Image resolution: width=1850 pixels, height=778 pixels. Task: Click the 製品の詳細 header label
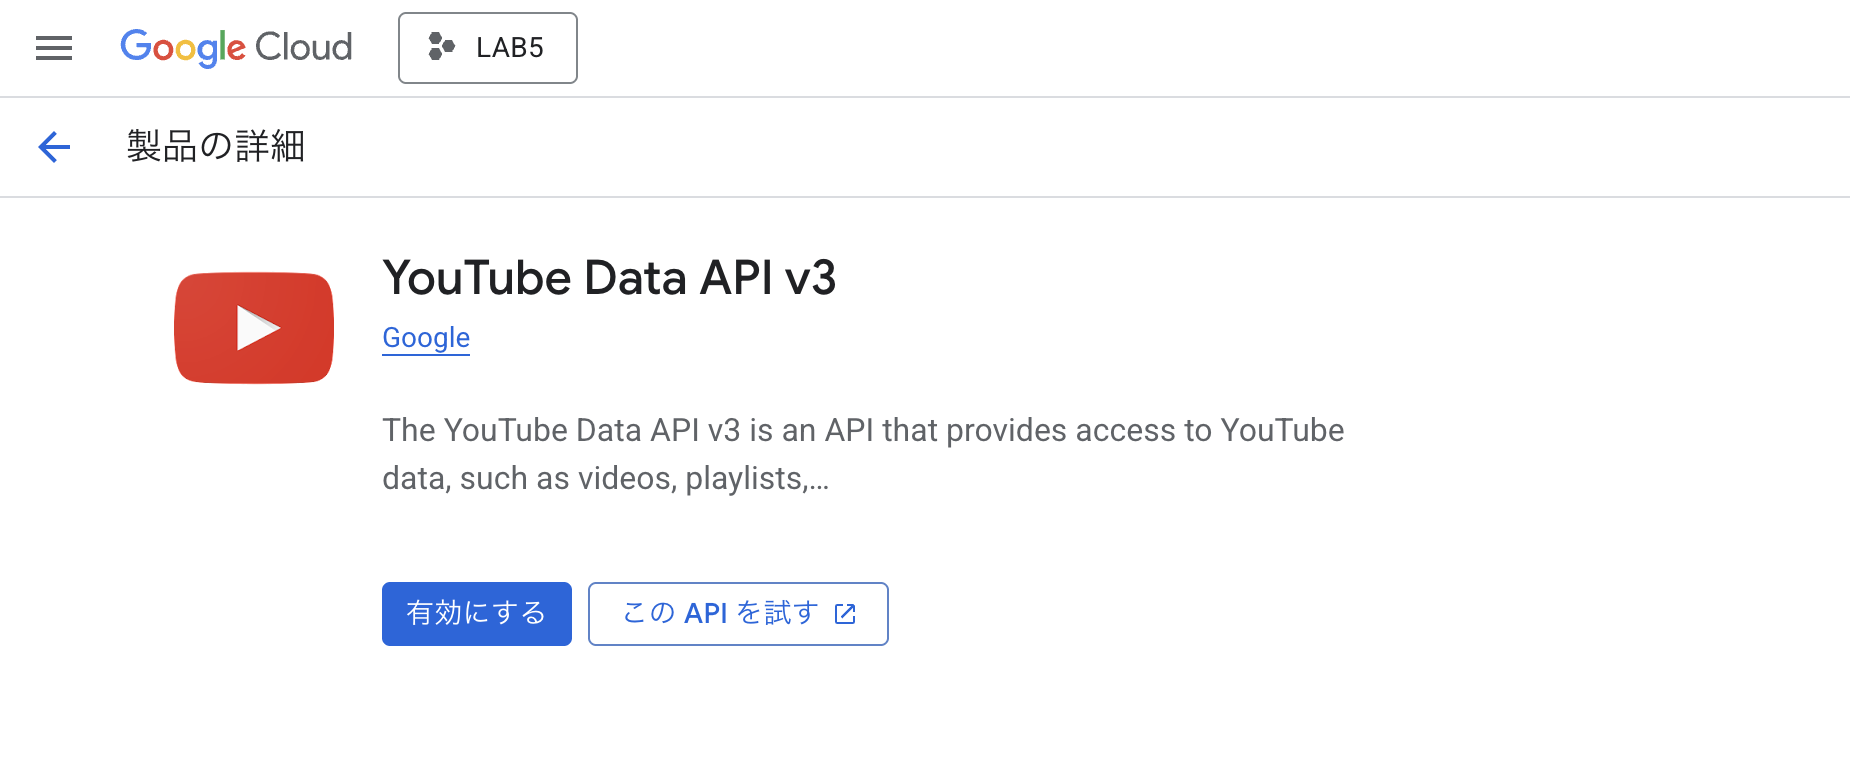point(214,146)
